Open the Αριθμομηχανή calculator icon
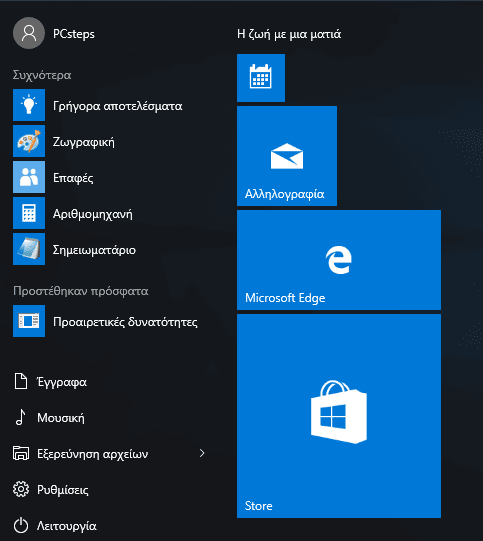This screenshot has height=541, width=483. (x=29, y=213)
